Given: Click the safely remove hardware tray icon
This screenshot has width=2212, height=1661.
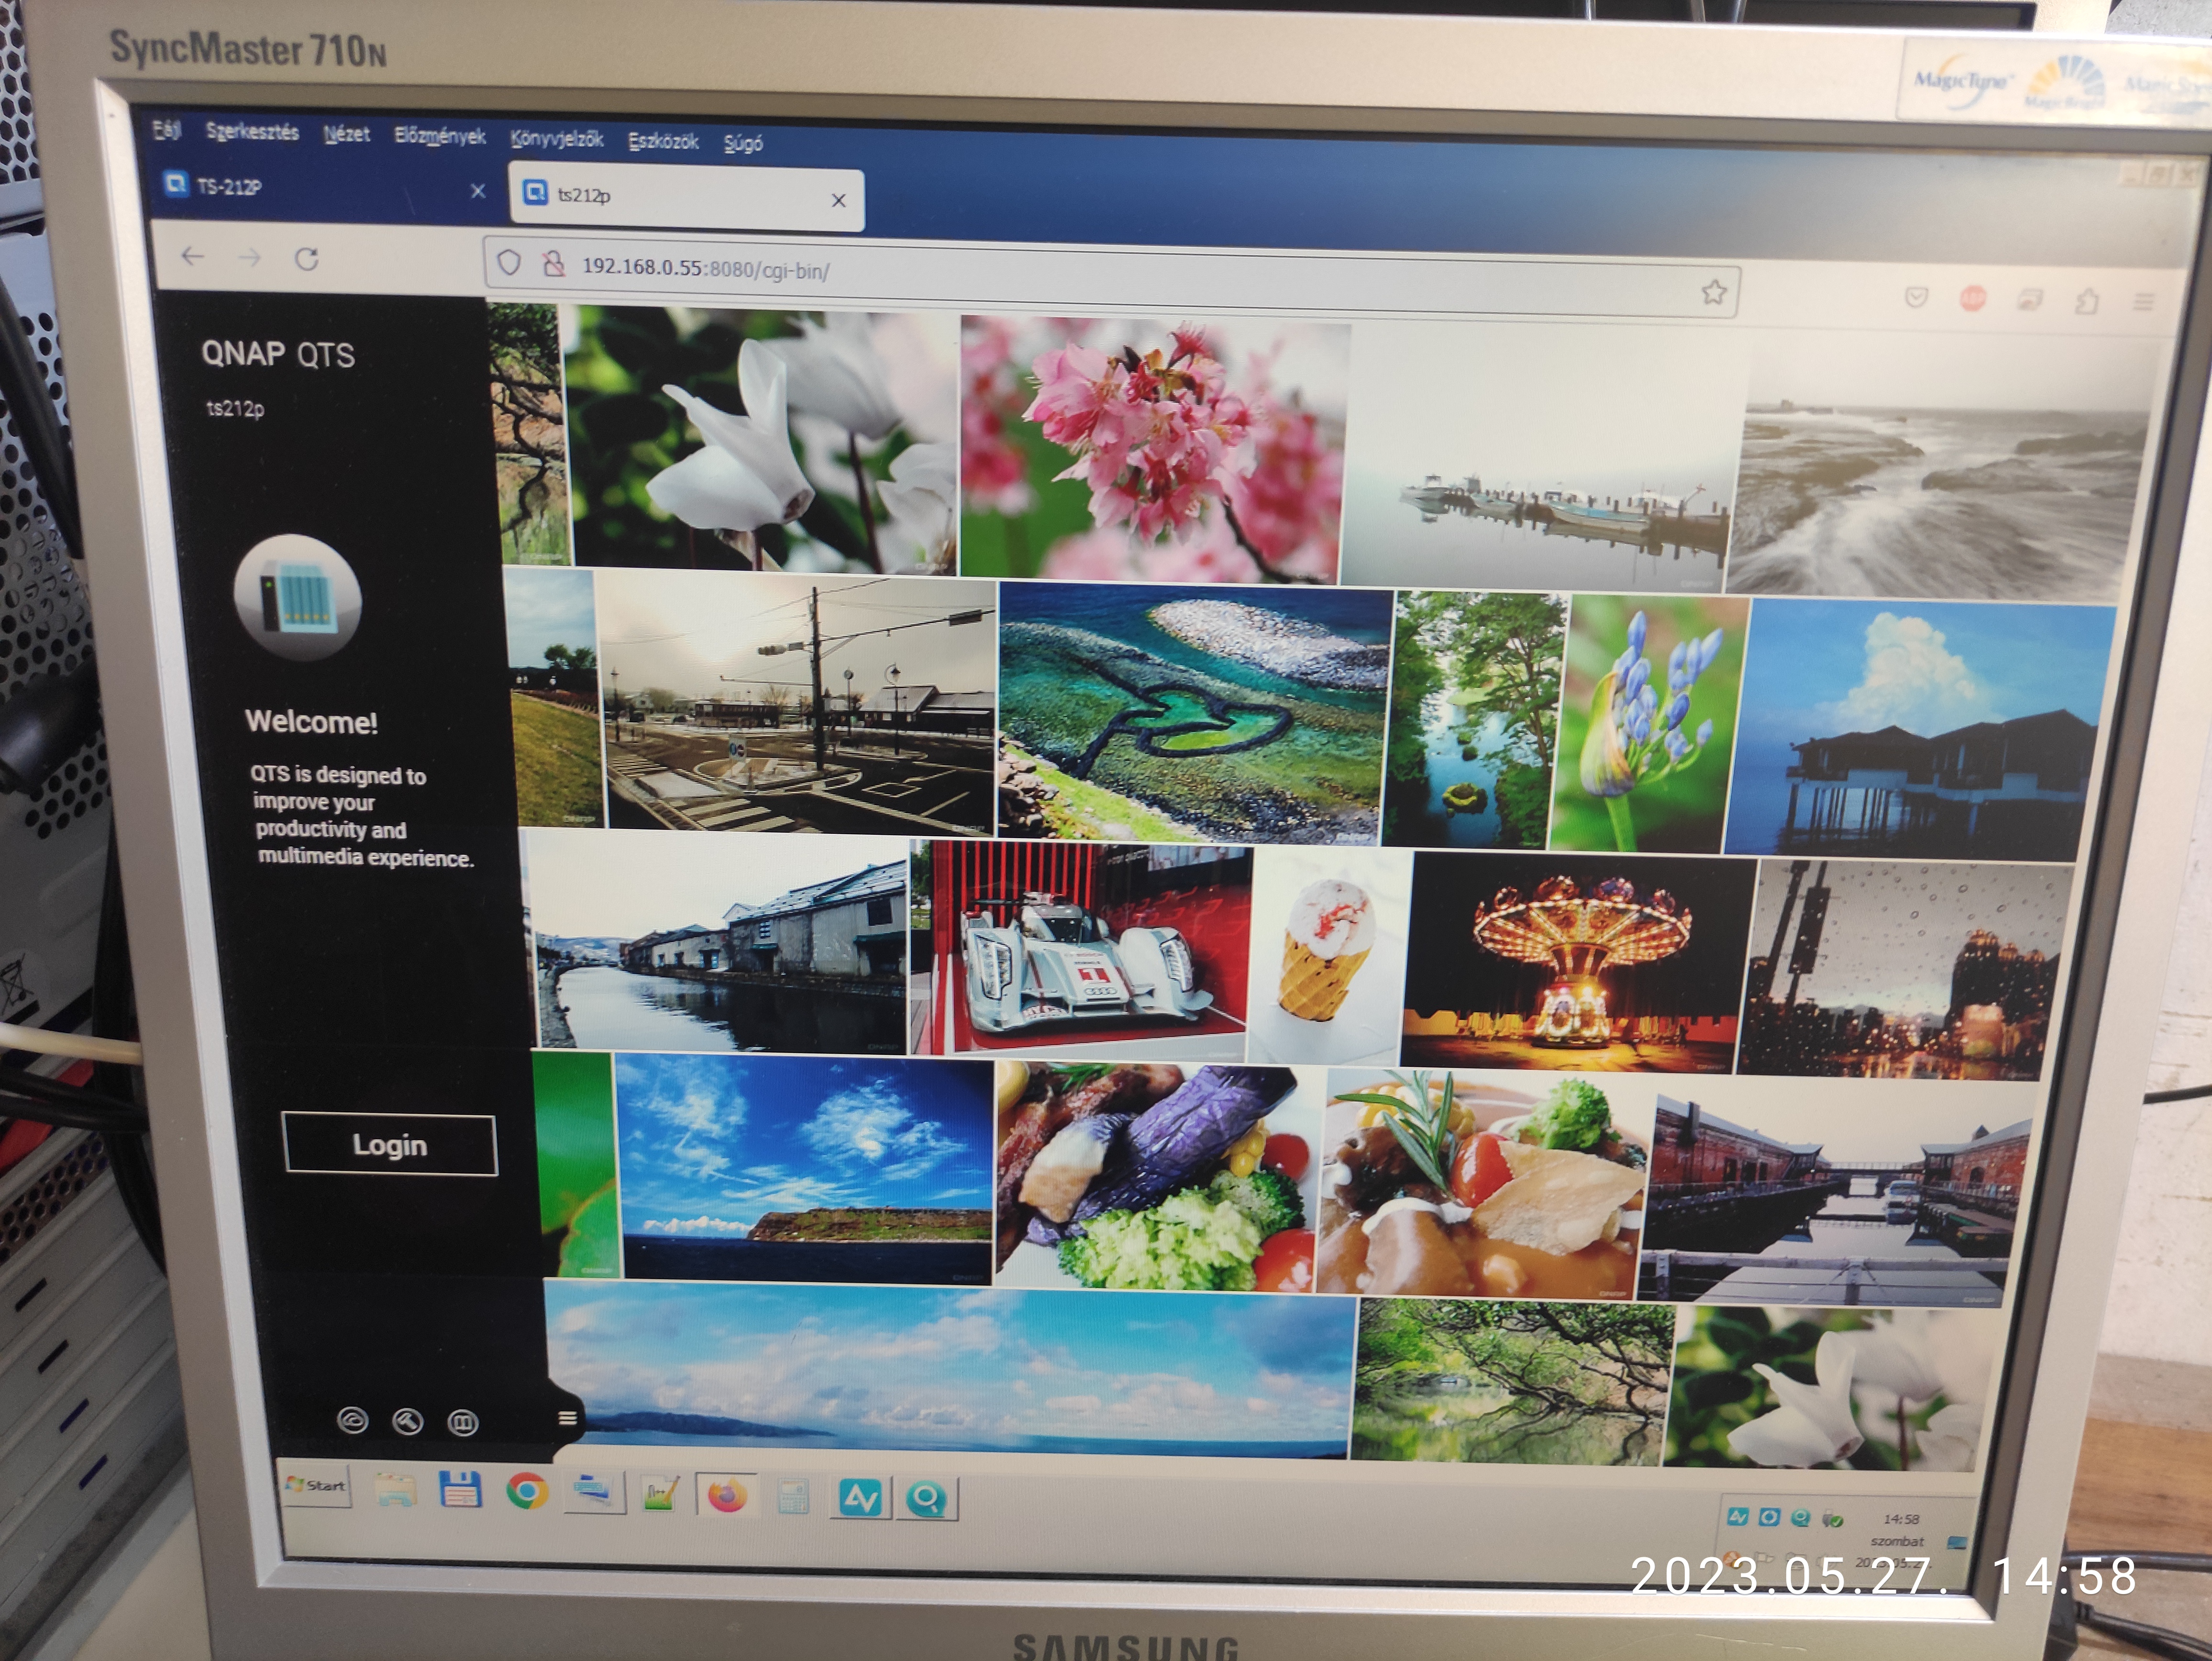Looking at the screenshot, I should click(x=1833, y=1519).
